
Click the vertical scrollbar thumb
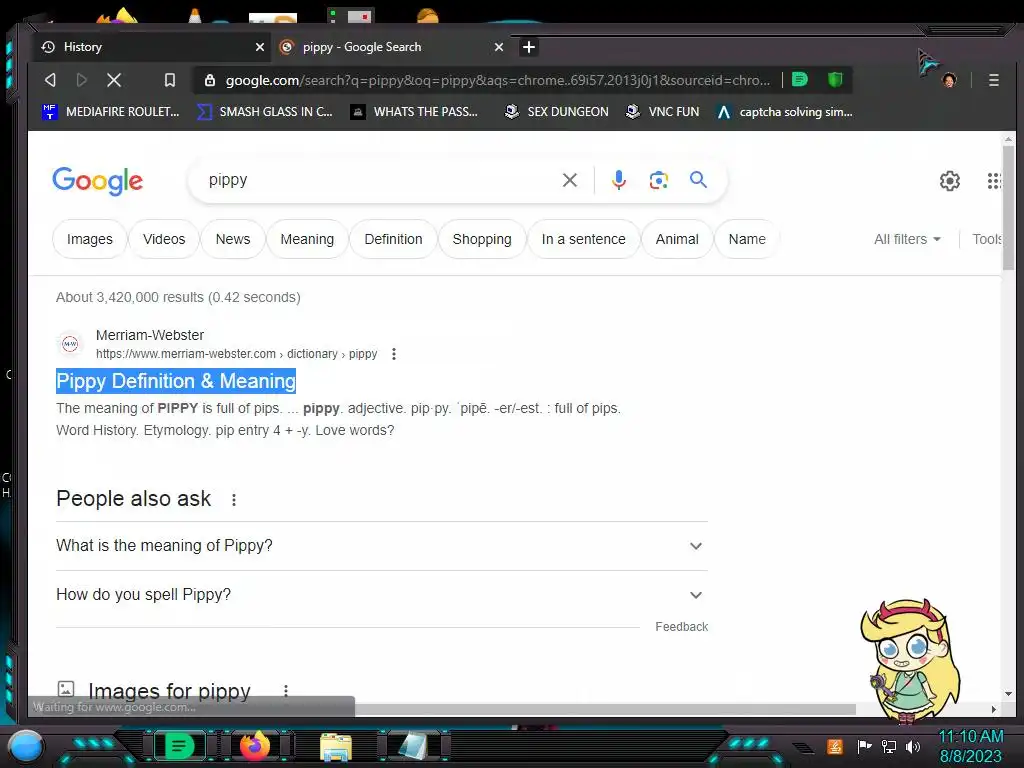(x=1008, y=208)
